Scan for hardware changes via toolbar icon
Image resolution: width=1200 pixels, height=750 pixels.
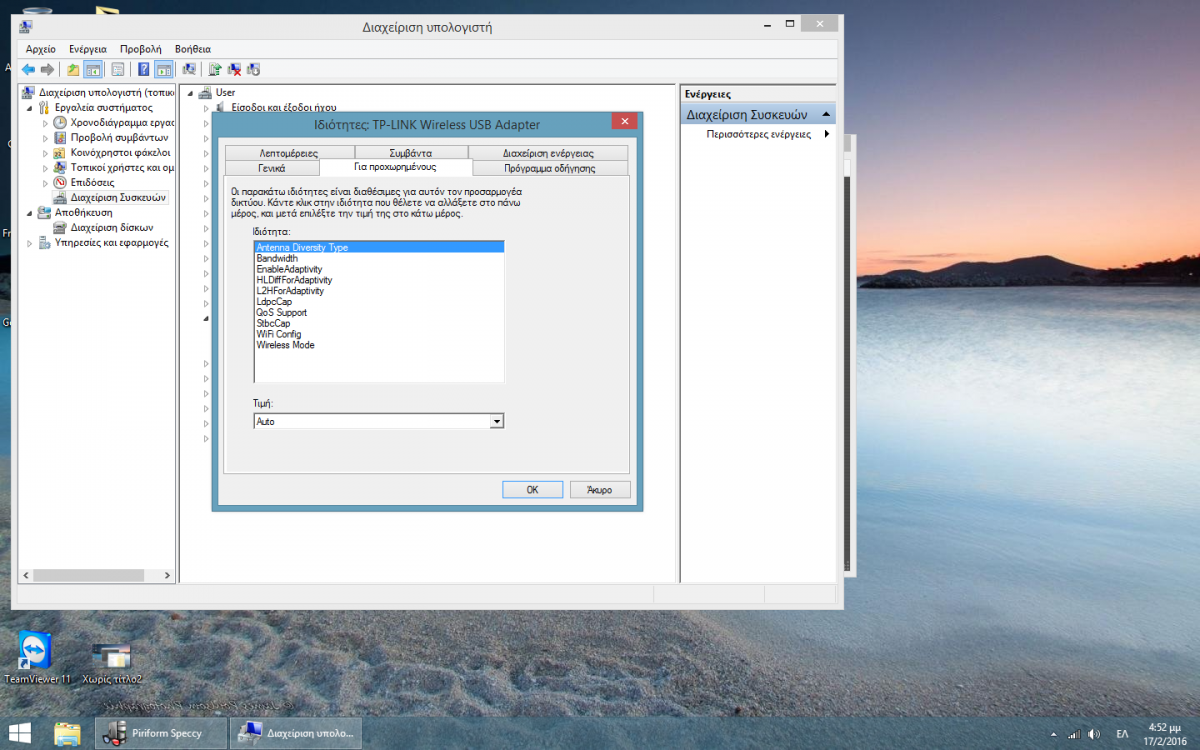point(189,69)
